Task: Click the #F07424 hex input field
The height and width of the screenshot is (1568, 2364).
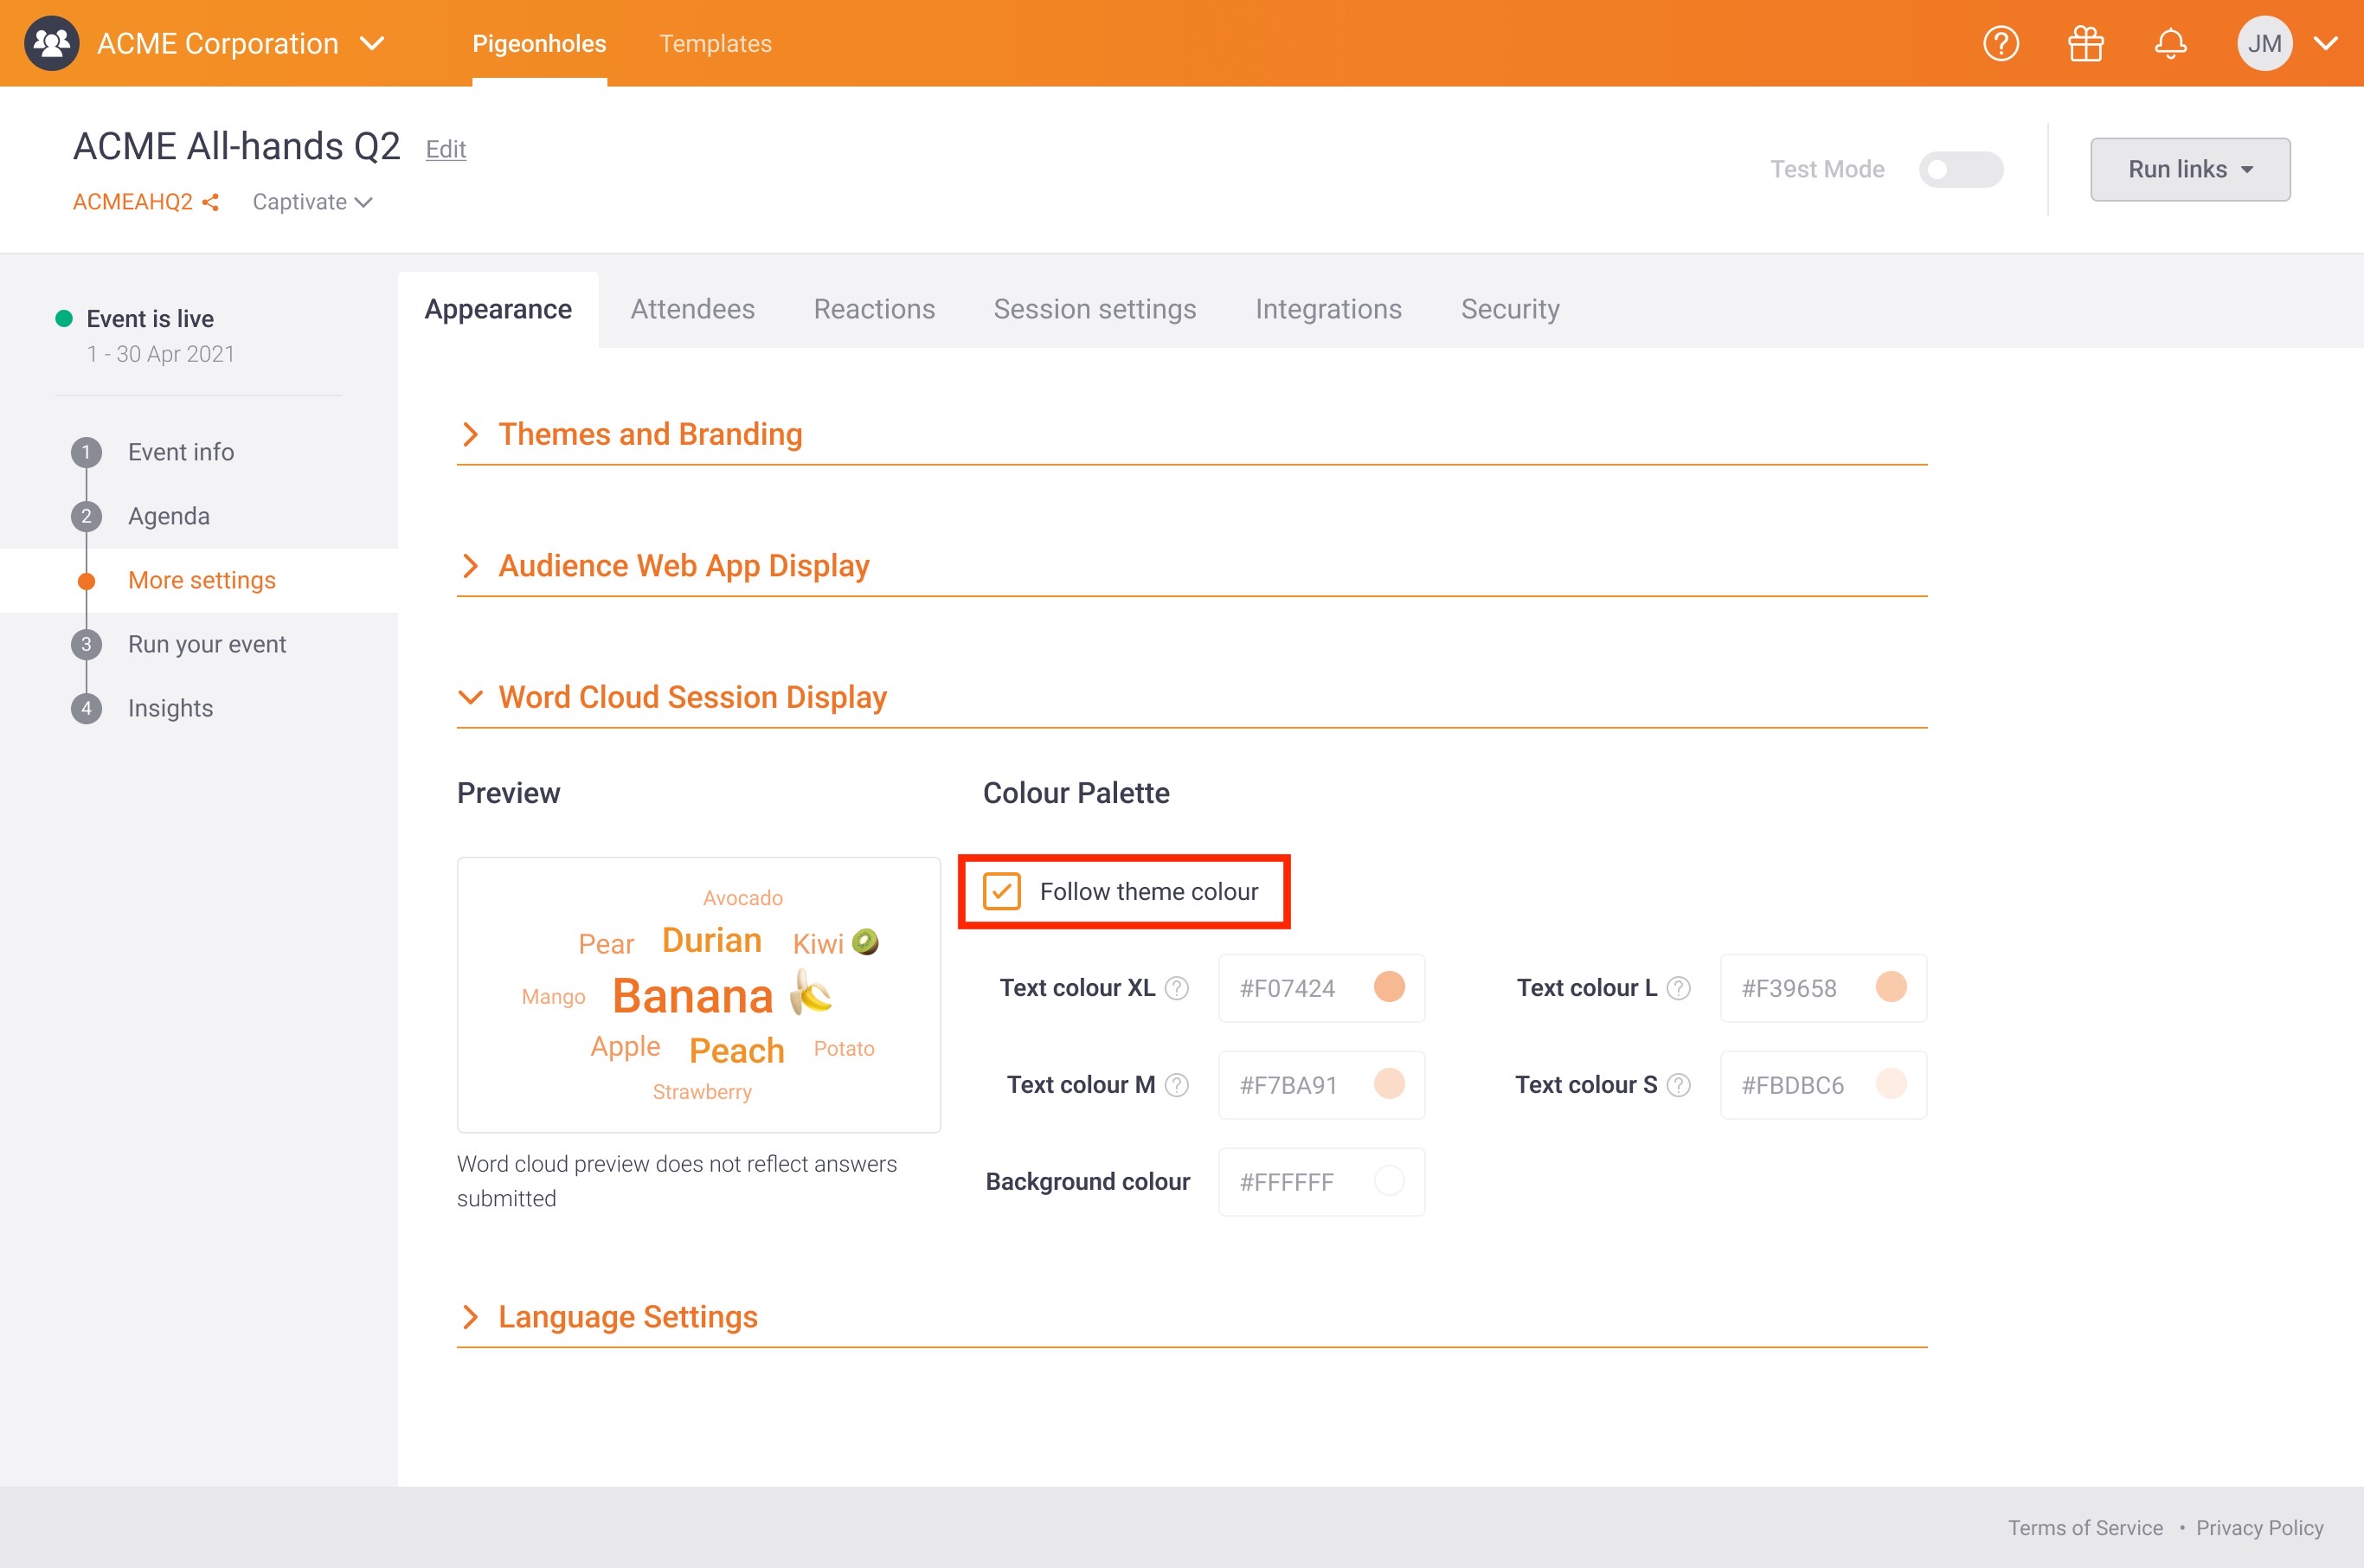Action: tap(1321, 988)
